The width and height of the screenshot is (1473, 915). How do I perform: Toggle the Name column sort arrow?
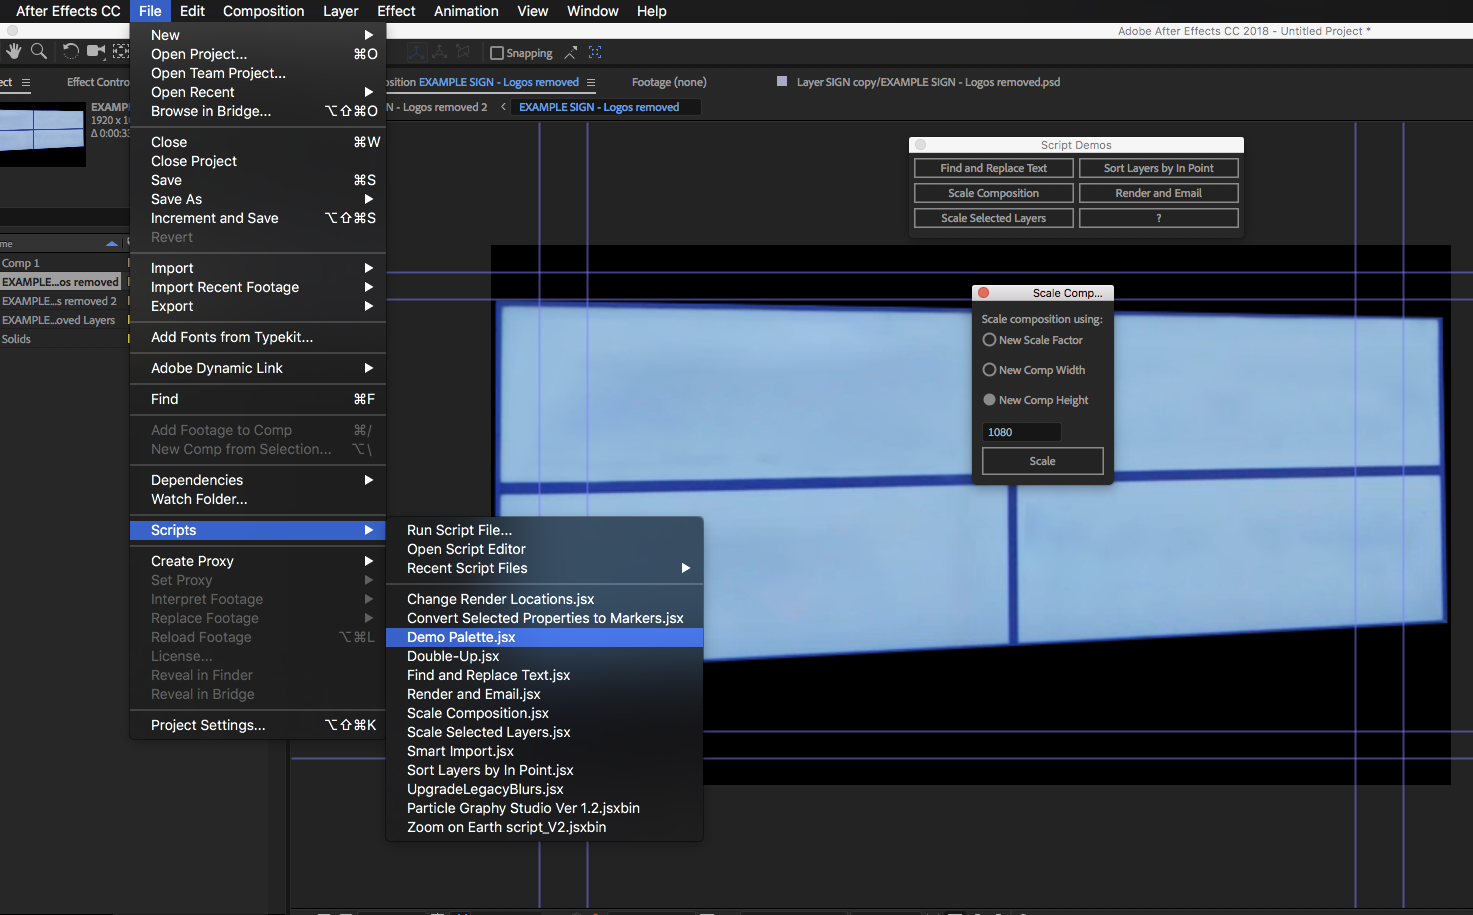click(111, 244)
